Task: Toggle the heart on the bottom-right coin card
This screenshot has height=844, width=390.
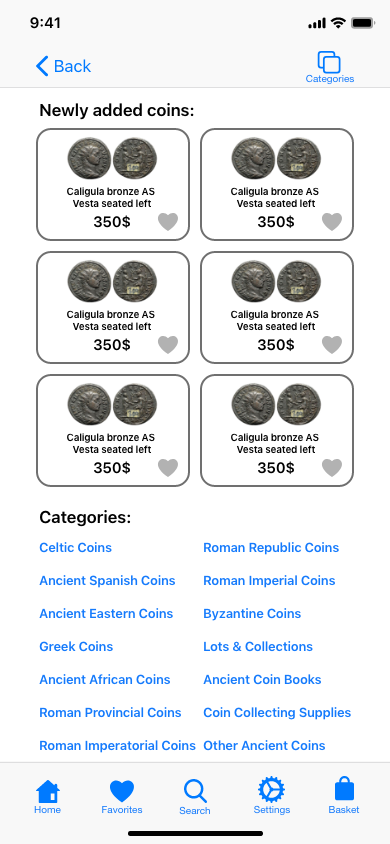Action: (x=332, y=467)
